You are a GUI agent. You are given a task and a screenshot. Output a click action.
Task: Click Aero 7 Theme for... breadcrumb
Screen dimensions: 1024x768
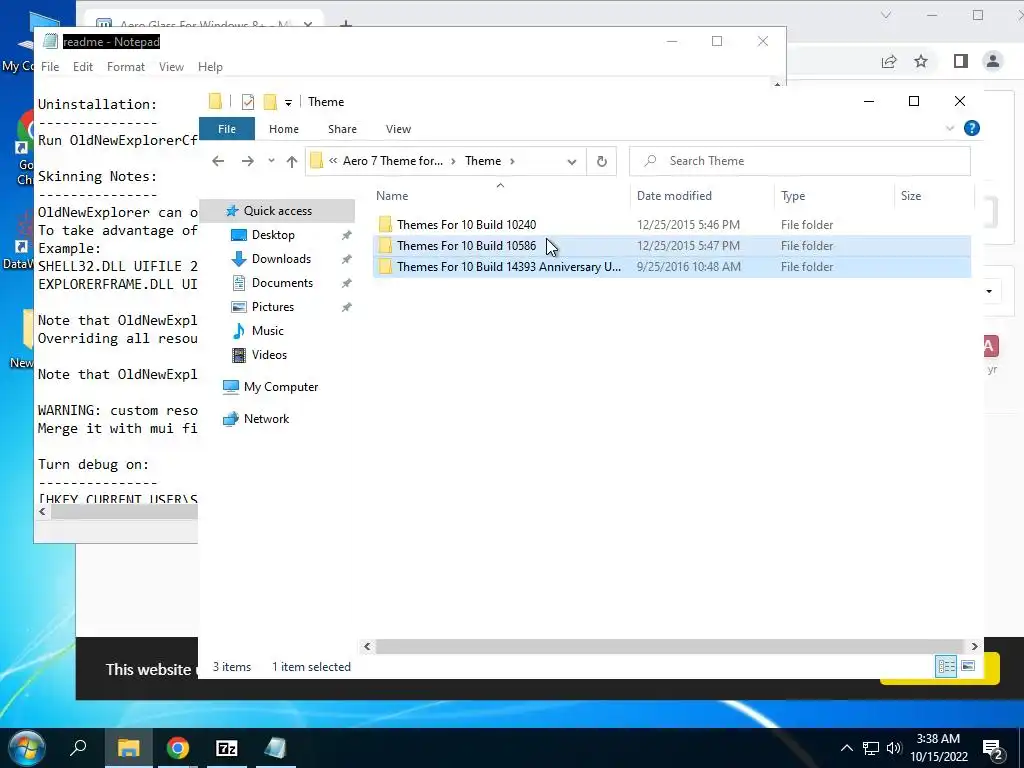point(392,161)
